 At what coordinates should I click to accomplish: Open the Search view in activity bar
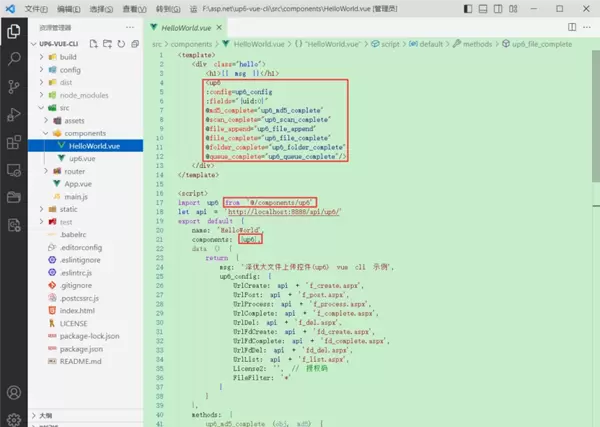coord(14,59)
